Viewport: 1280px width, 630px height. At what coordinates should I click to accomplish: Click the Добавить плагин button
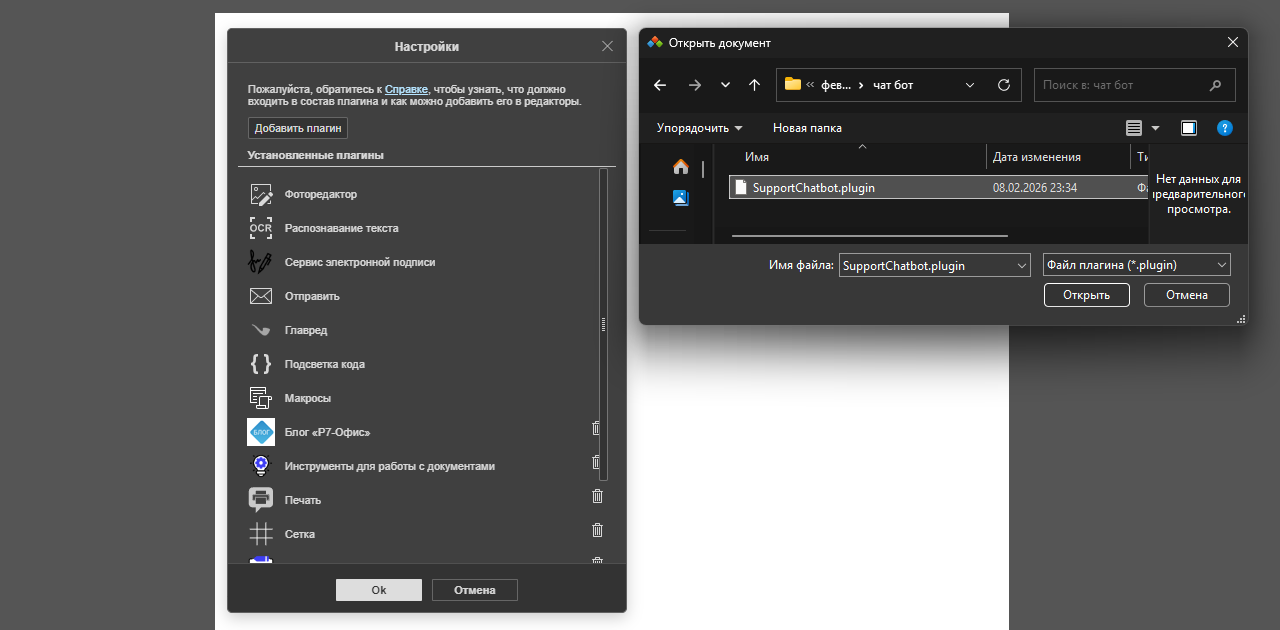click(298, 128)
